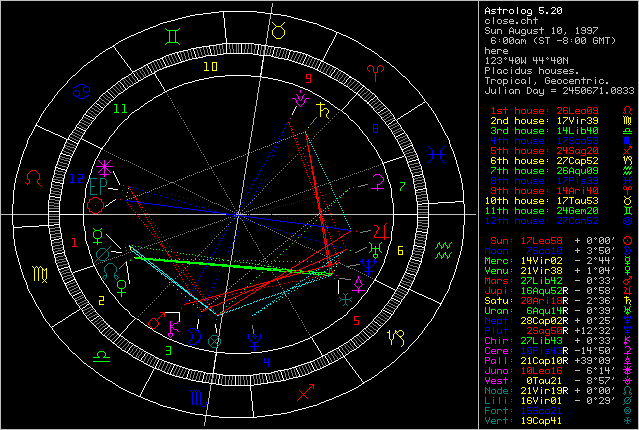This screenshot has width=639, height=430.
Task: Click the Part of Fortune glyph in wheel
Action: point(214,341)
